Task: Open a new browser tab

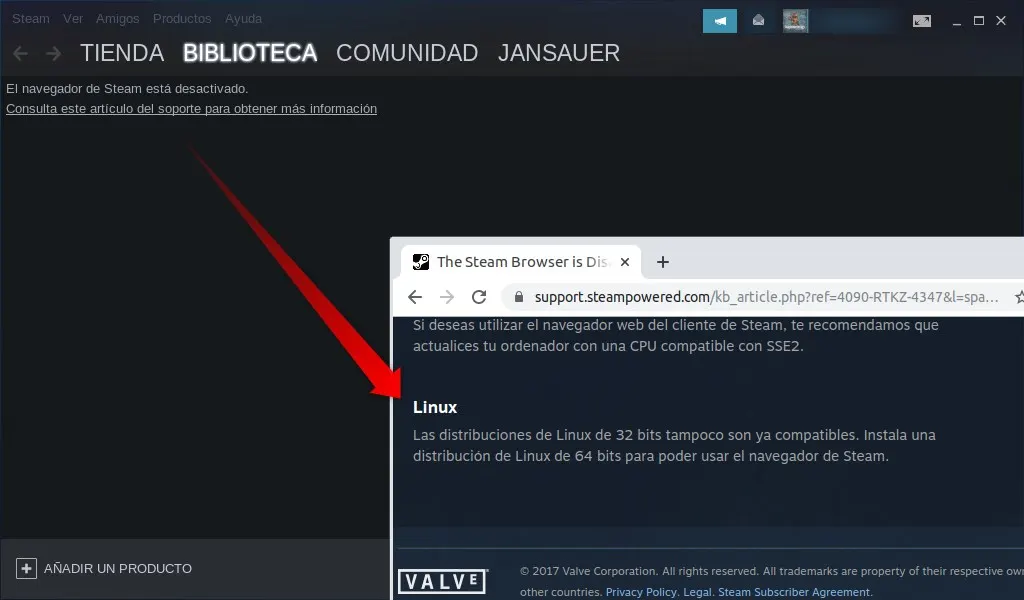Action: [663, 262]
